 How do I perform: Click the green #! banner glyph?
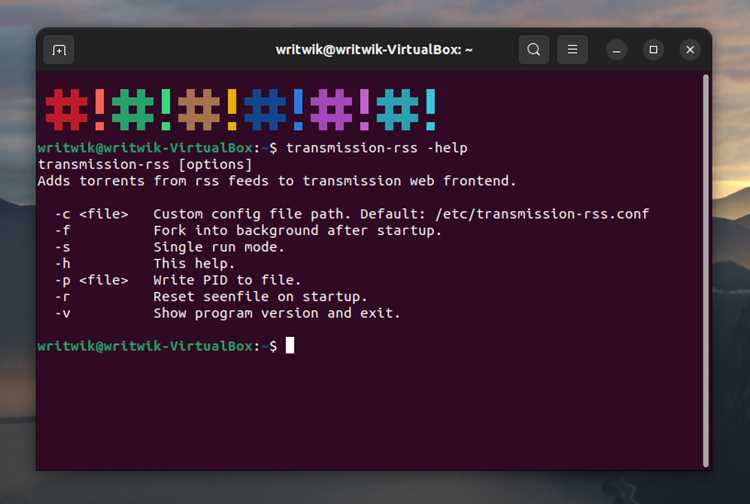coord(142,110)
